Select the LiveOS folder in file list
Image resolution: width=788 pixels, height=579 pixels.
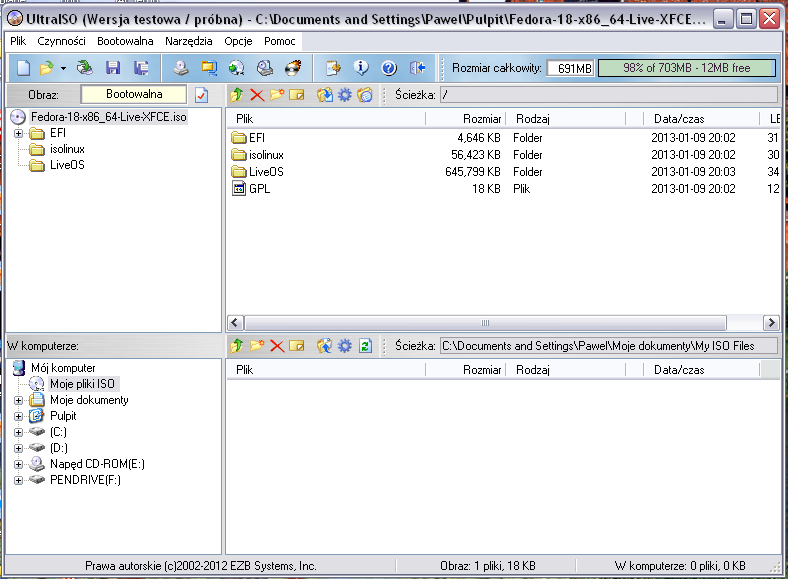266,172
